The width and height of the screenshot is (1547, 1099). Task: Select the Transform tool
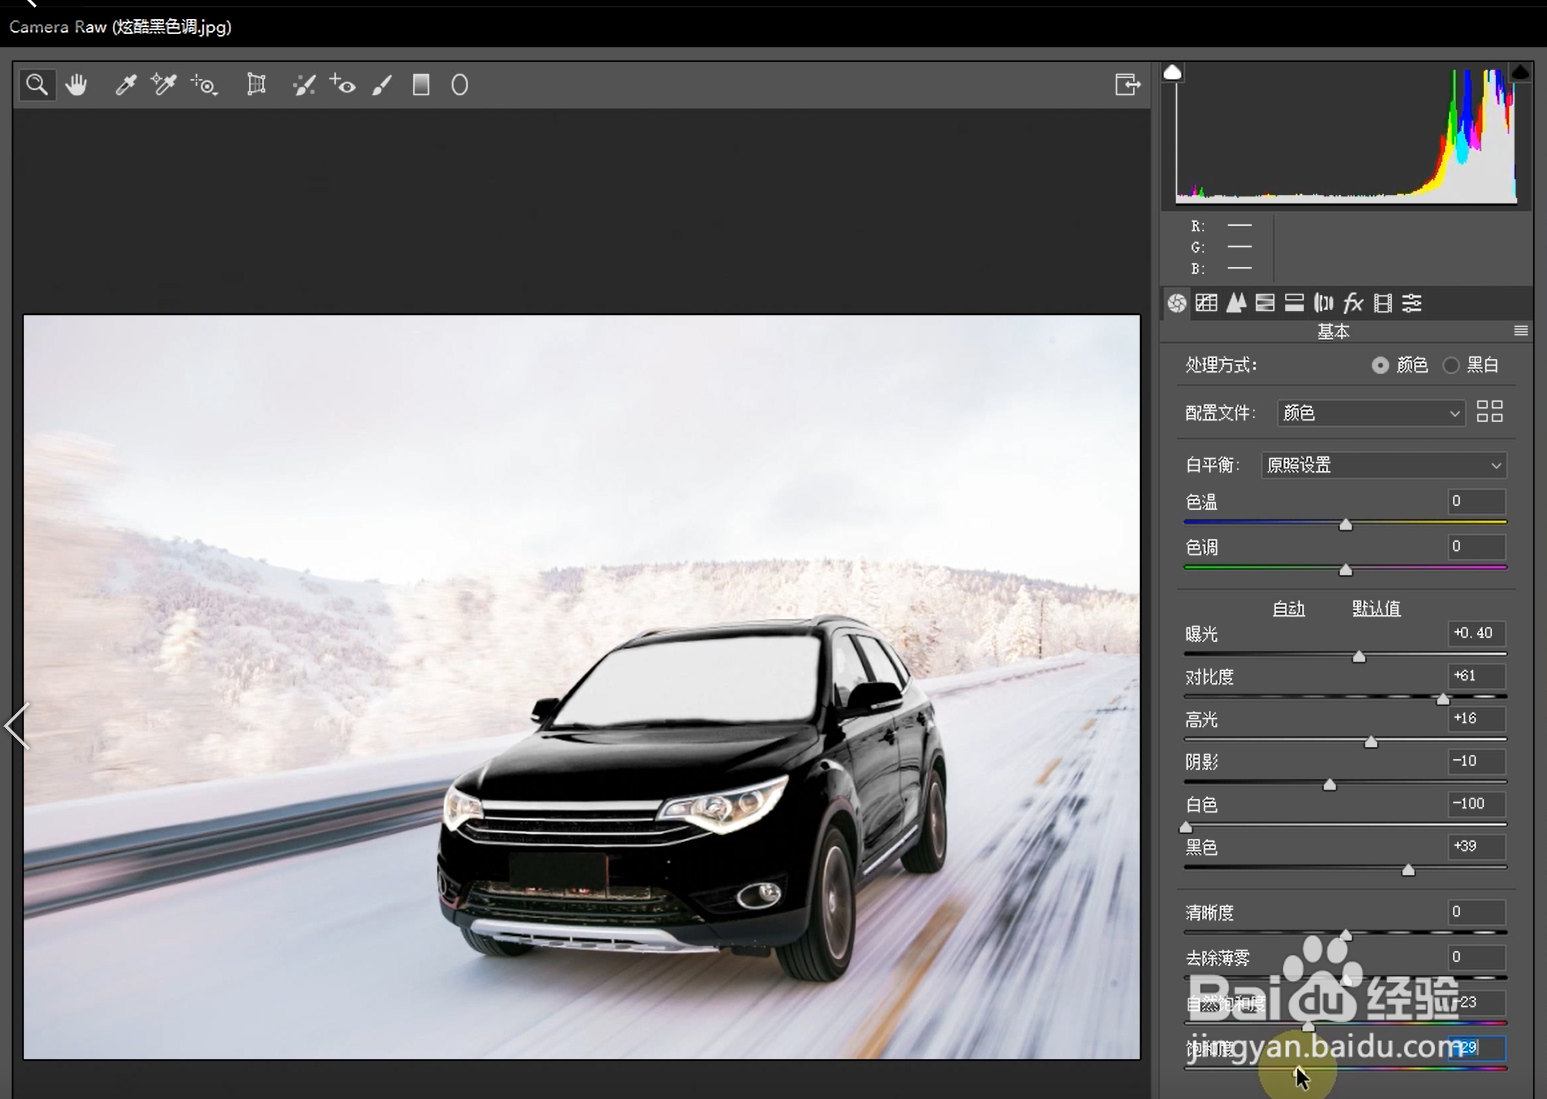(x=256, y=85)
